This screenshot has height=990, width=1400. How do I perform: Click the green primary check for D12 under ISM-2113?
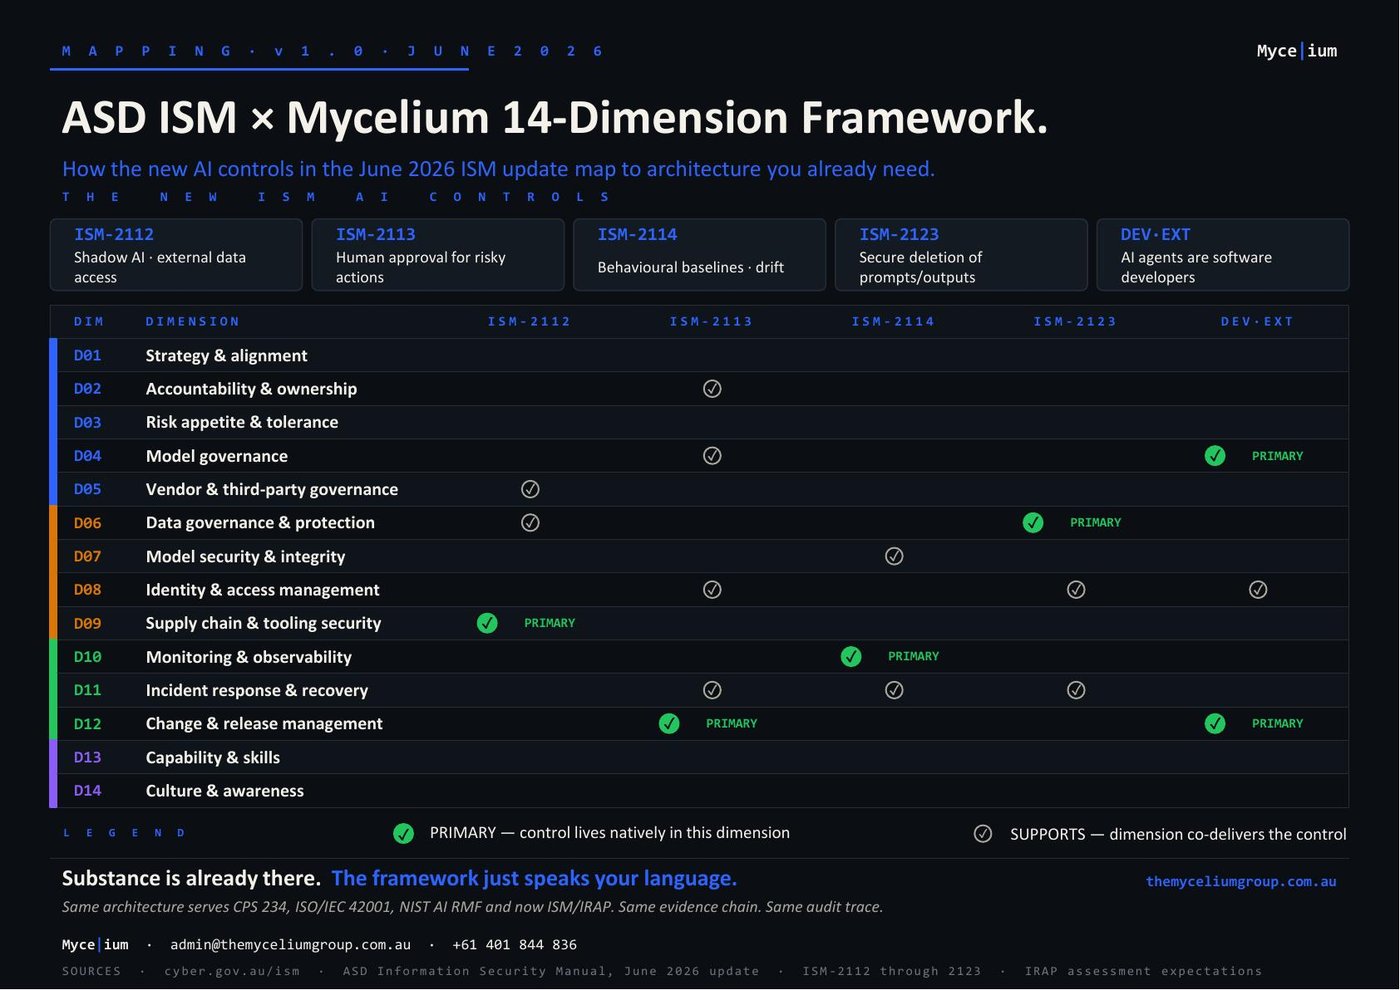click(669, 724)
